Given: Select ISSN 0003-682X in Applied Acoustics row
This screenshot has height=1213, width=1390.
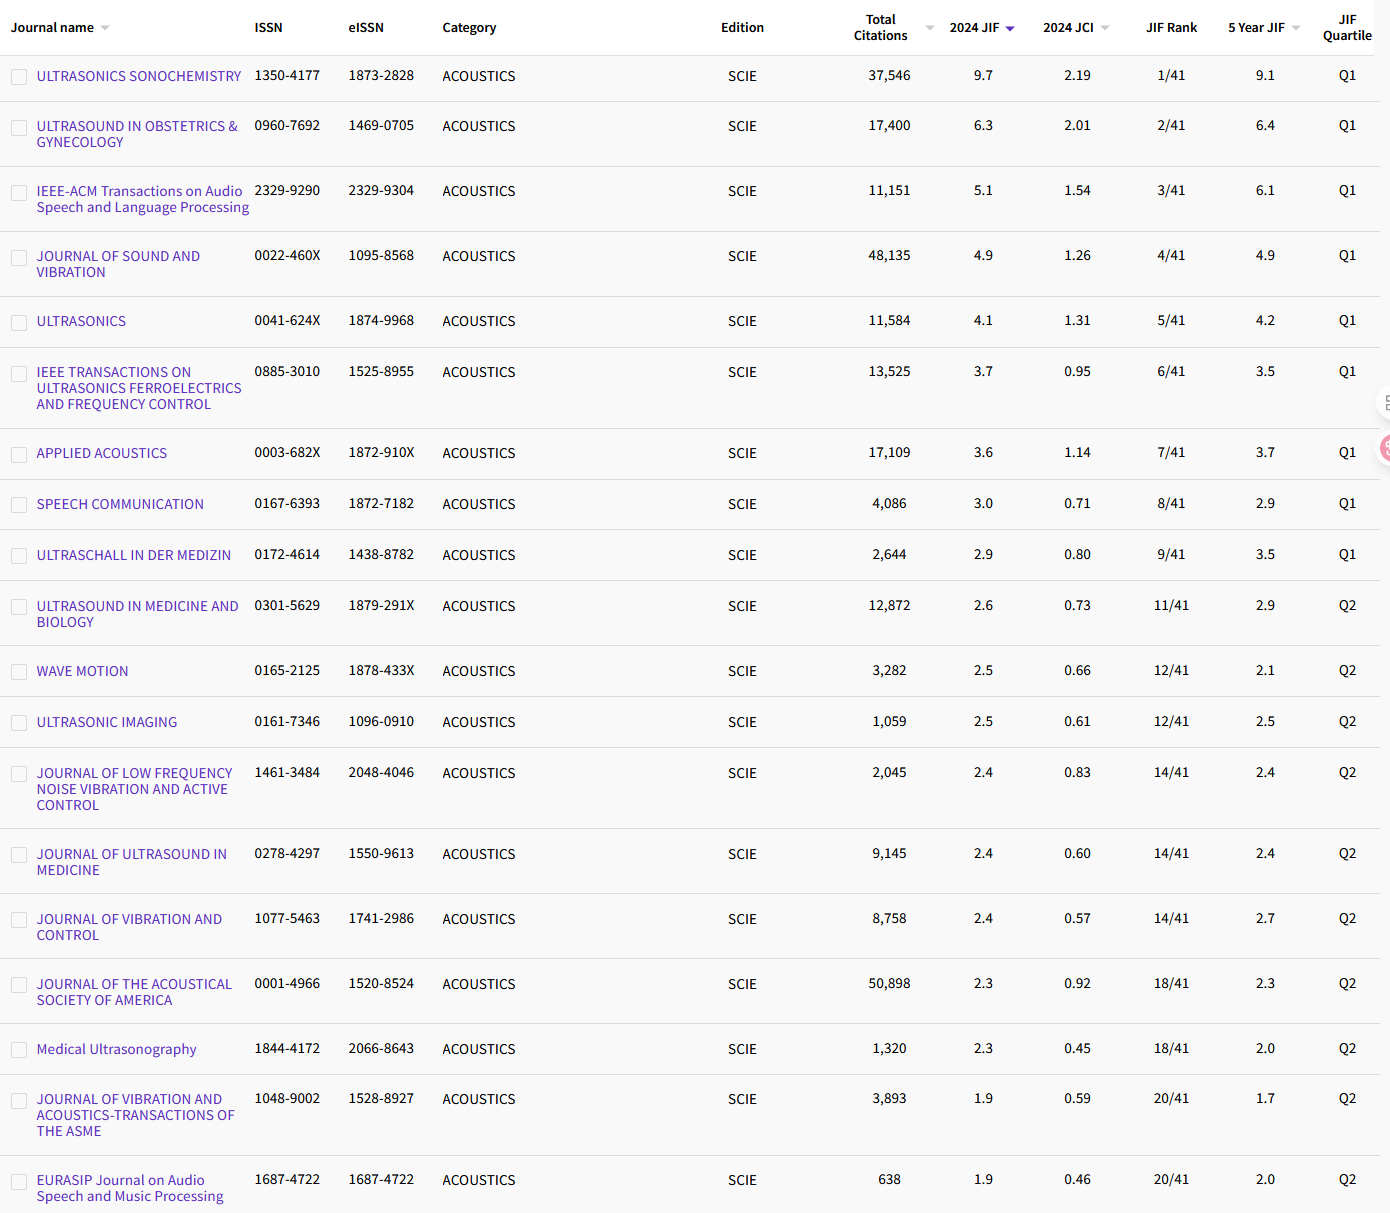Looking at the screenshot, I should click(287, 452).
